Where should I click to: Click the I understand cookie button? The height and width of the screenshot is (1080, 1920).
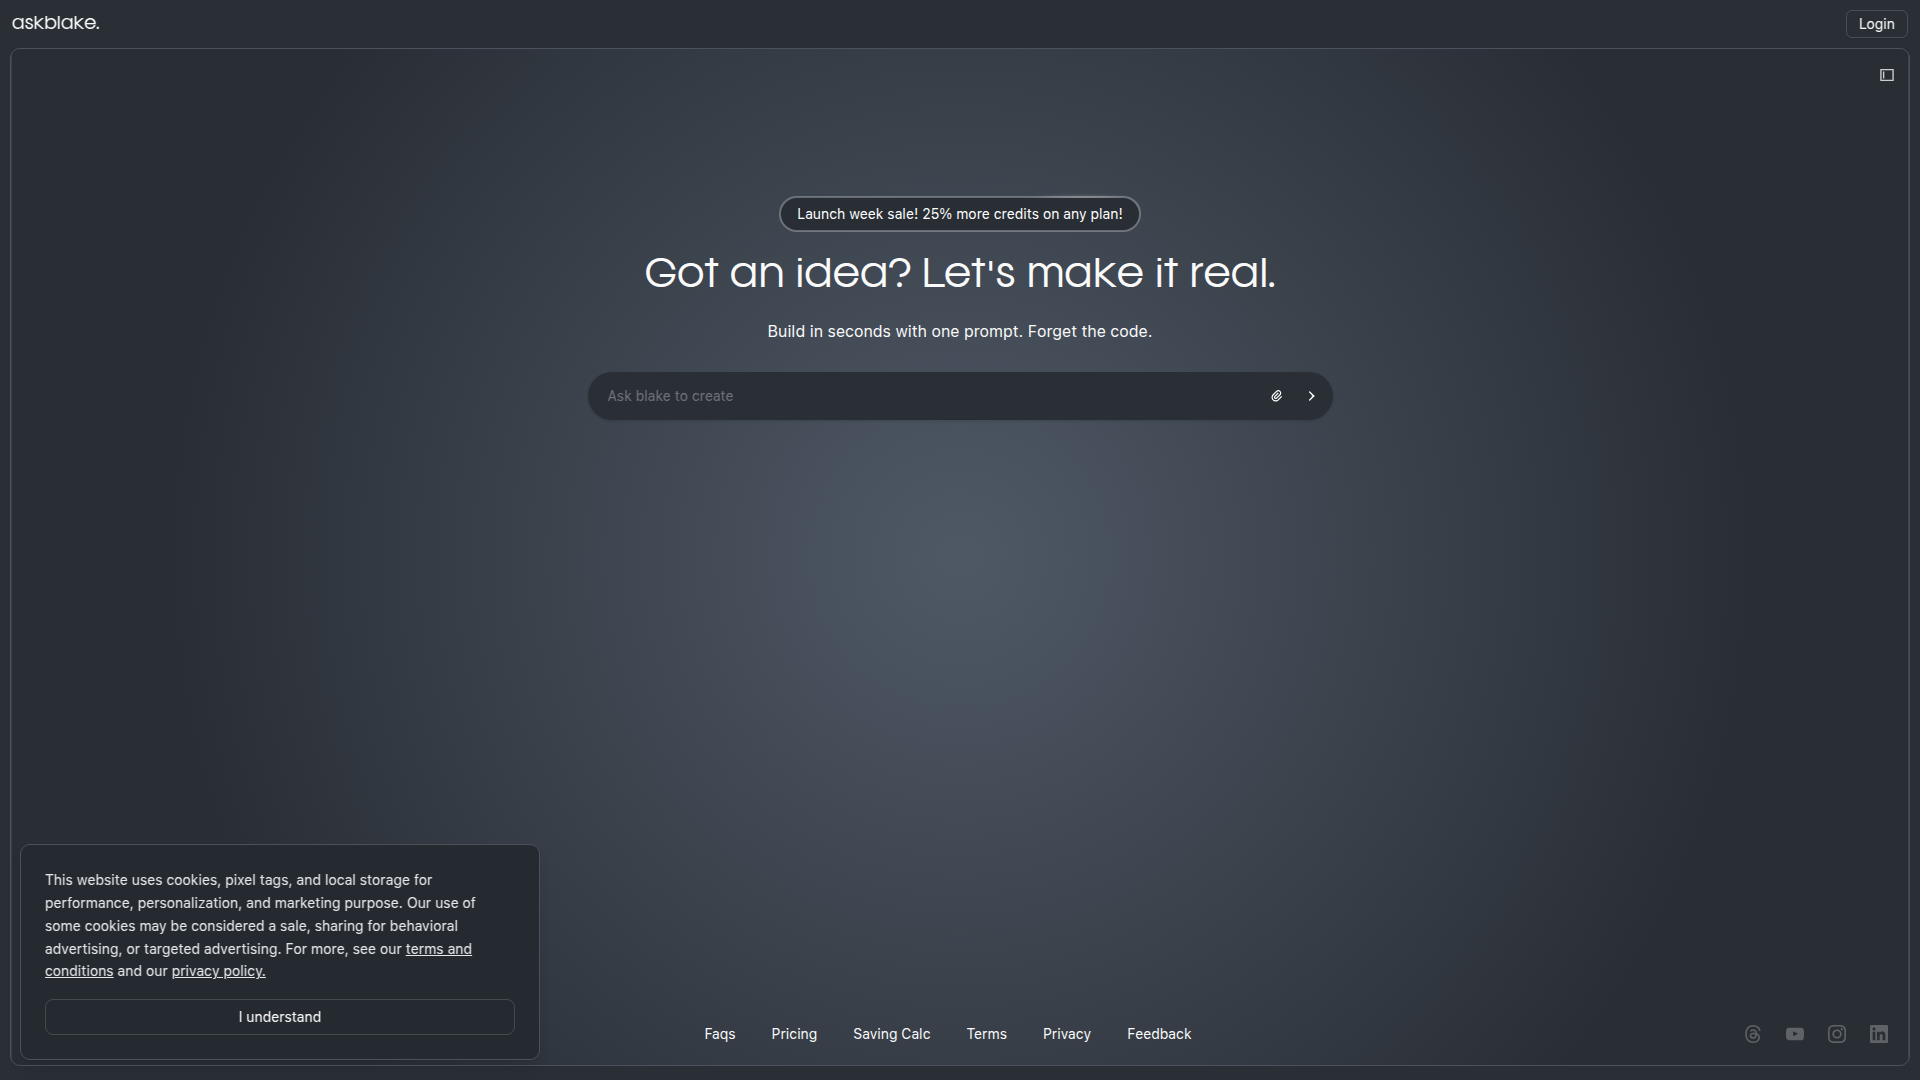click(x=280, y=1017)
